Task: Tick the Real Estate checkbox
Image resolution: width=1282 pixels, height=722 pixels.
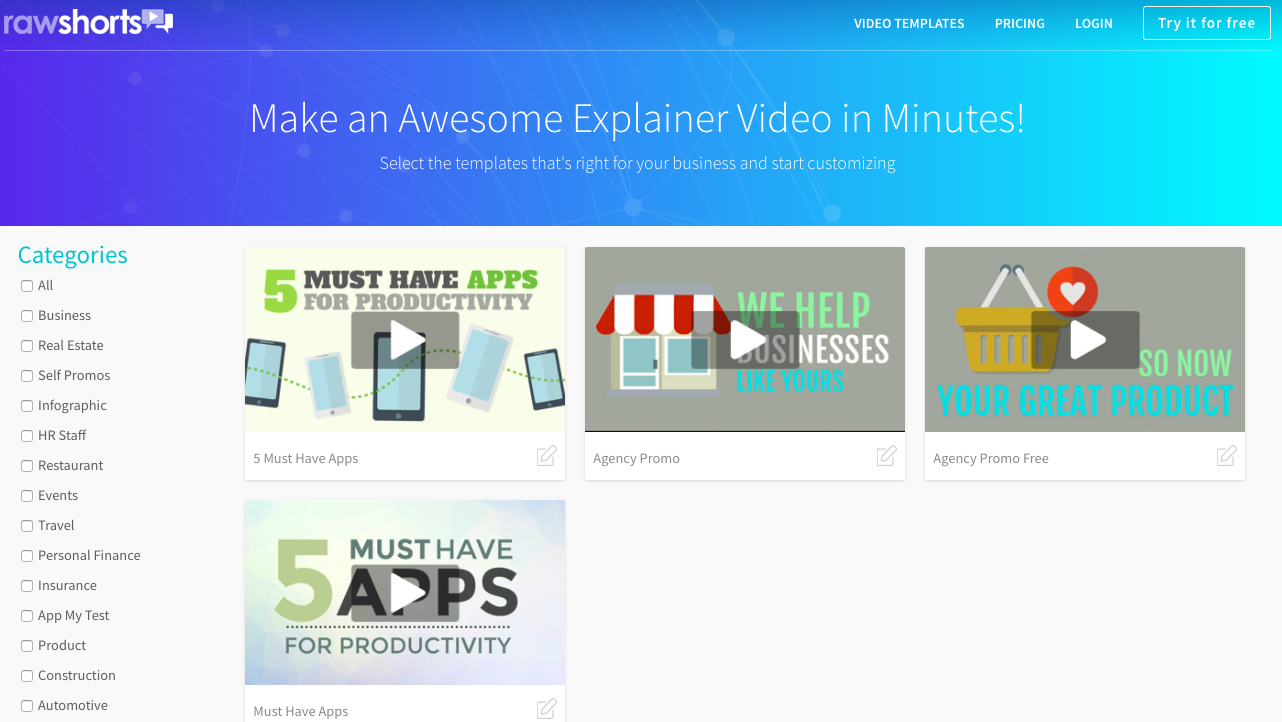Action: coord(27,346)
